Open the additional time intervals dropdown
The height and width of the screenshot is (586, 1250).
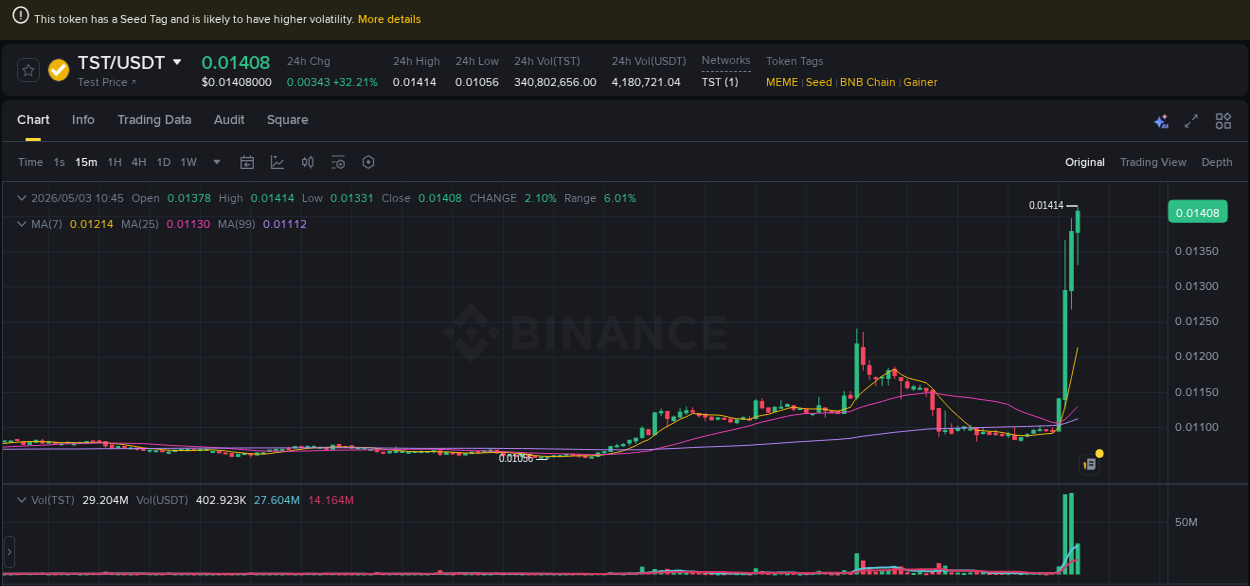click(217, 162)
